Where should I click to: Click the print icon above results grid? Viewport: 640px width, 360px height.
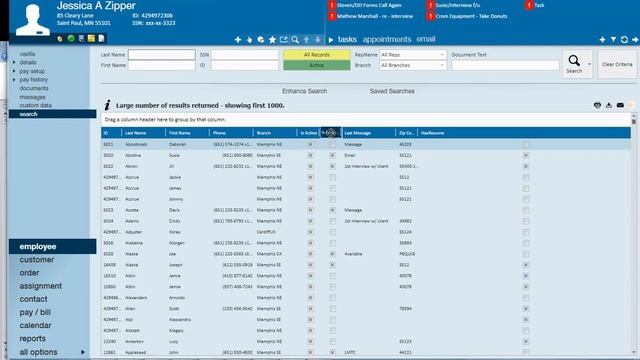pos(597,105)
